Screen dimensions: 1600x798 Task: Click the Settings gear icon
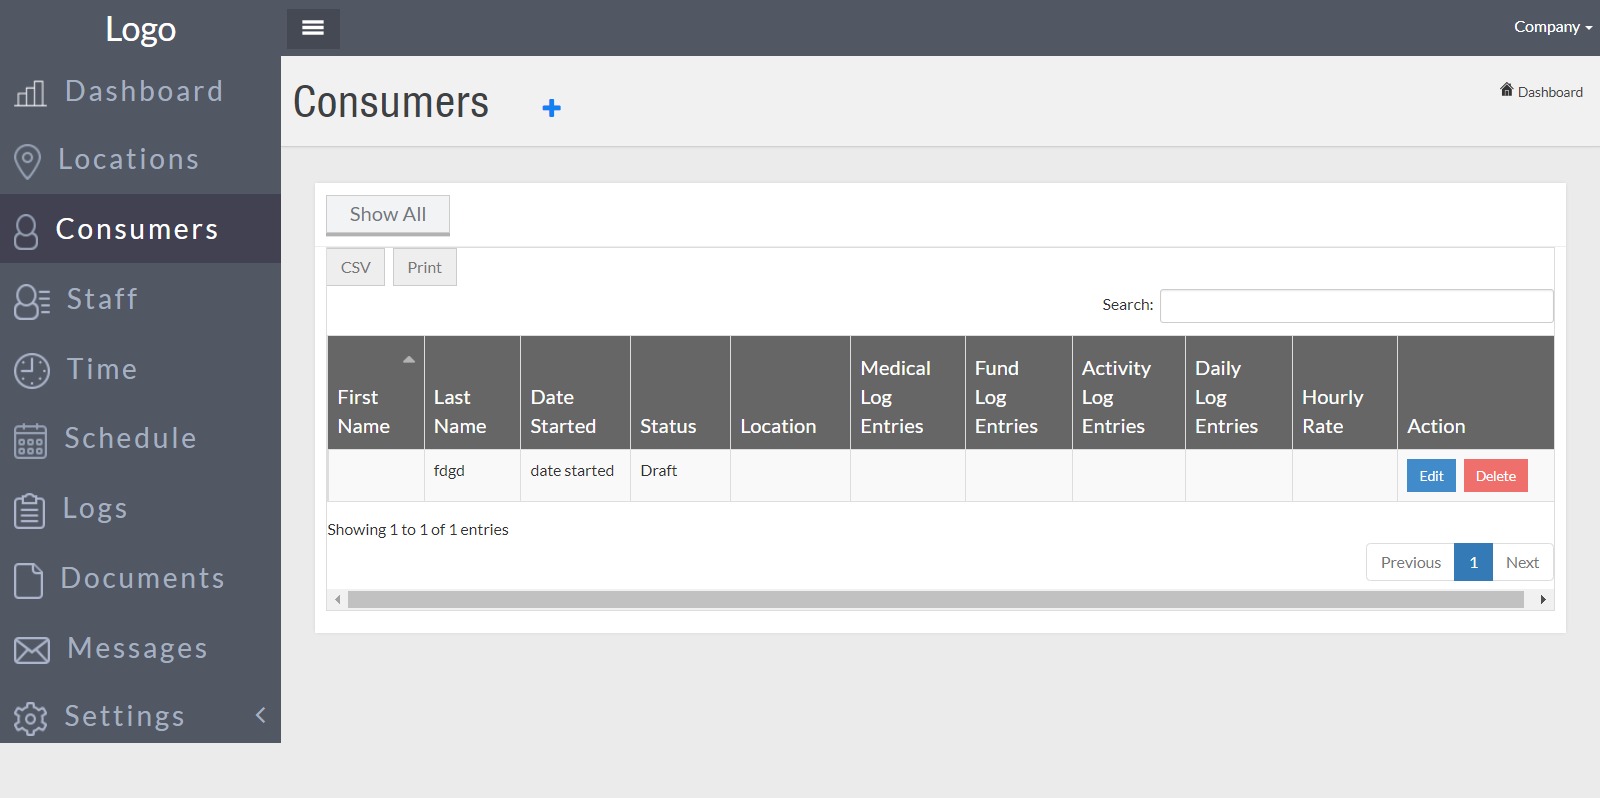click(31, 718)
